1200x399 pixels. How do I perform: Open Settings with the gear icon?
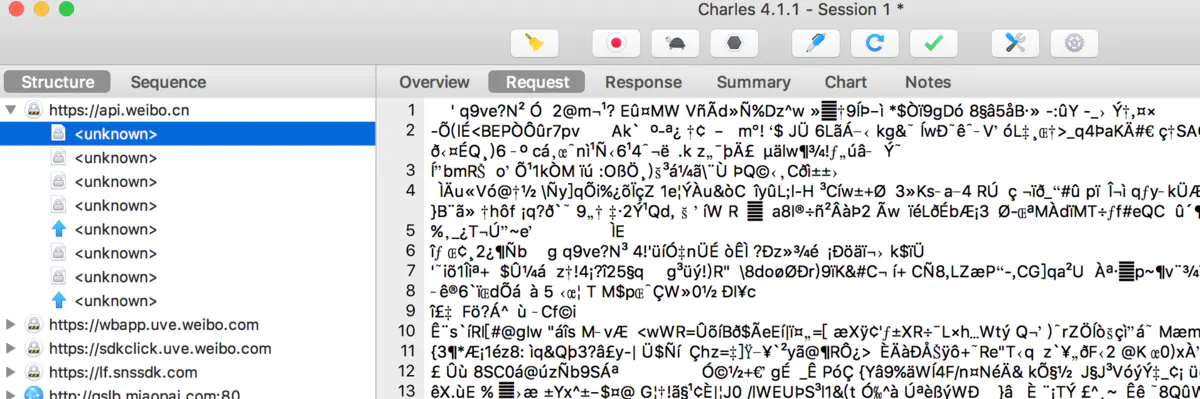(x=1075, y=43)
